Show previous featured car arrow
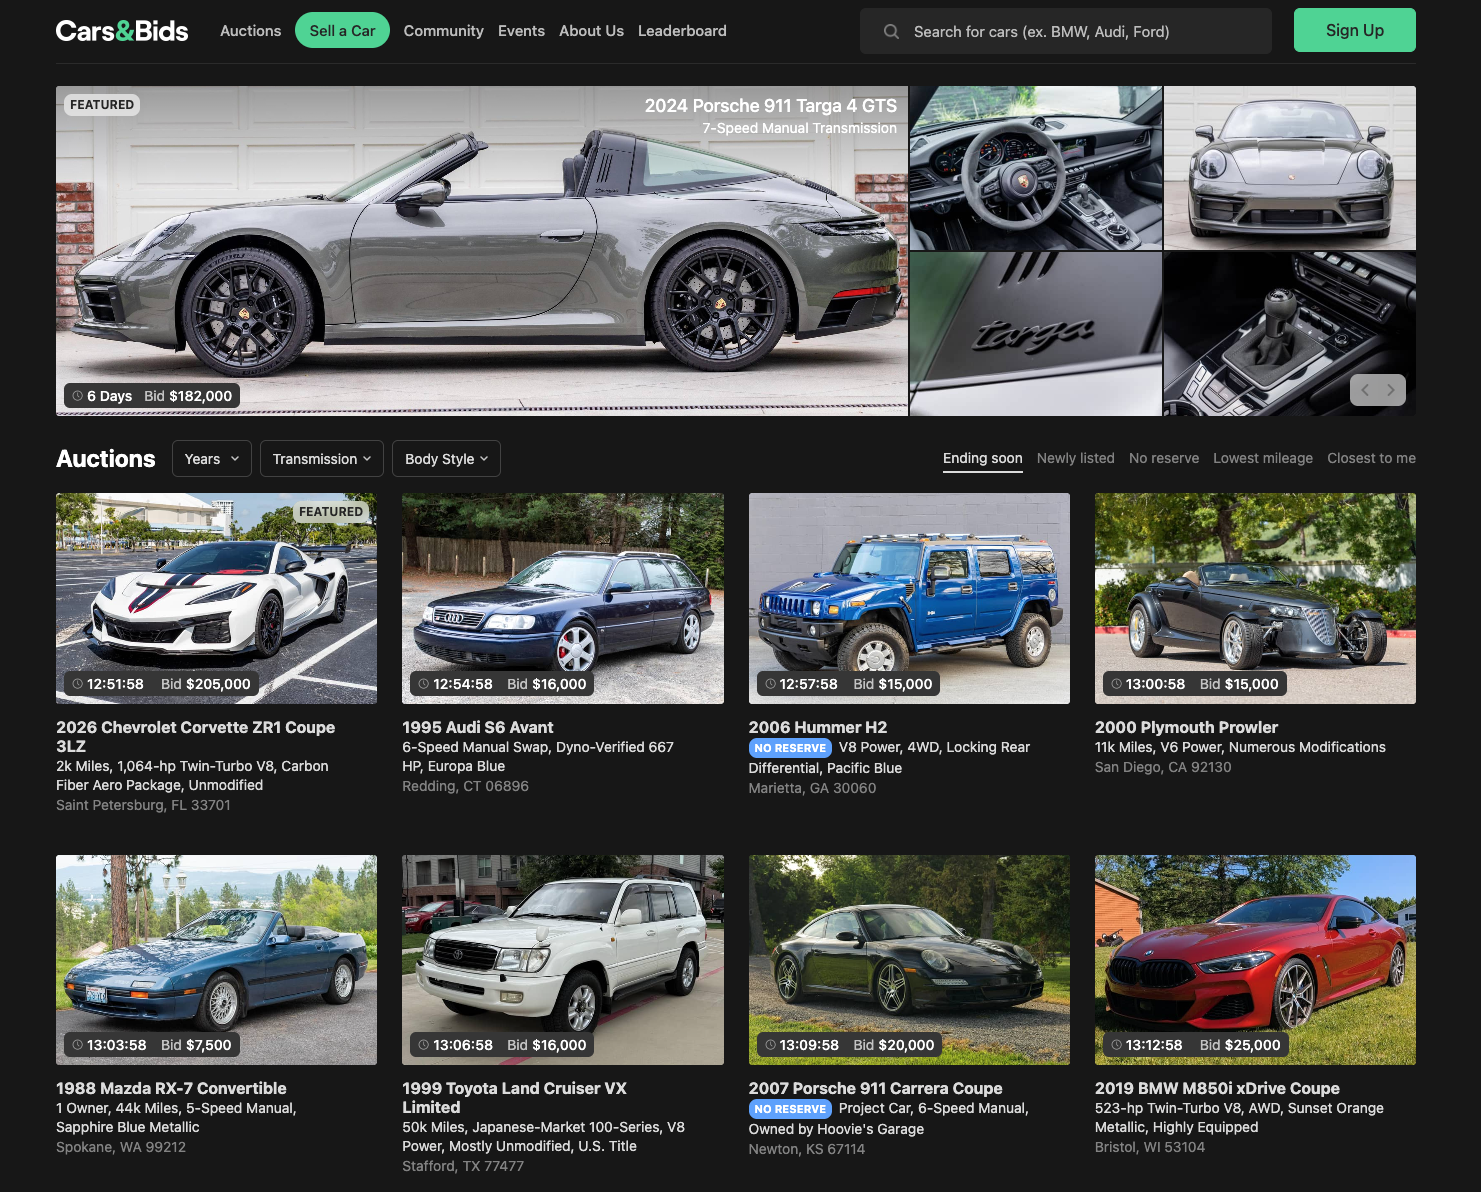 click(x=1366, y=390)
